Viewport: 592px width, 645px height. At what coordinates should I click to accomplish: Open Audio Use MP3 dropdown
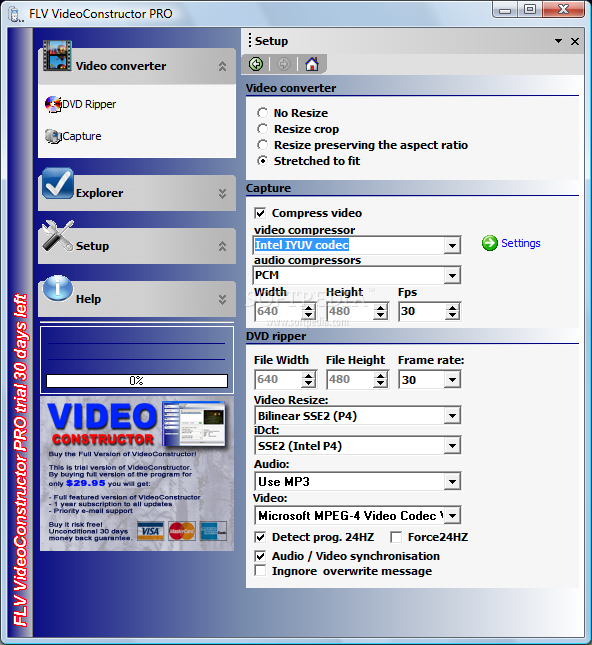click(x=452, y=481)
